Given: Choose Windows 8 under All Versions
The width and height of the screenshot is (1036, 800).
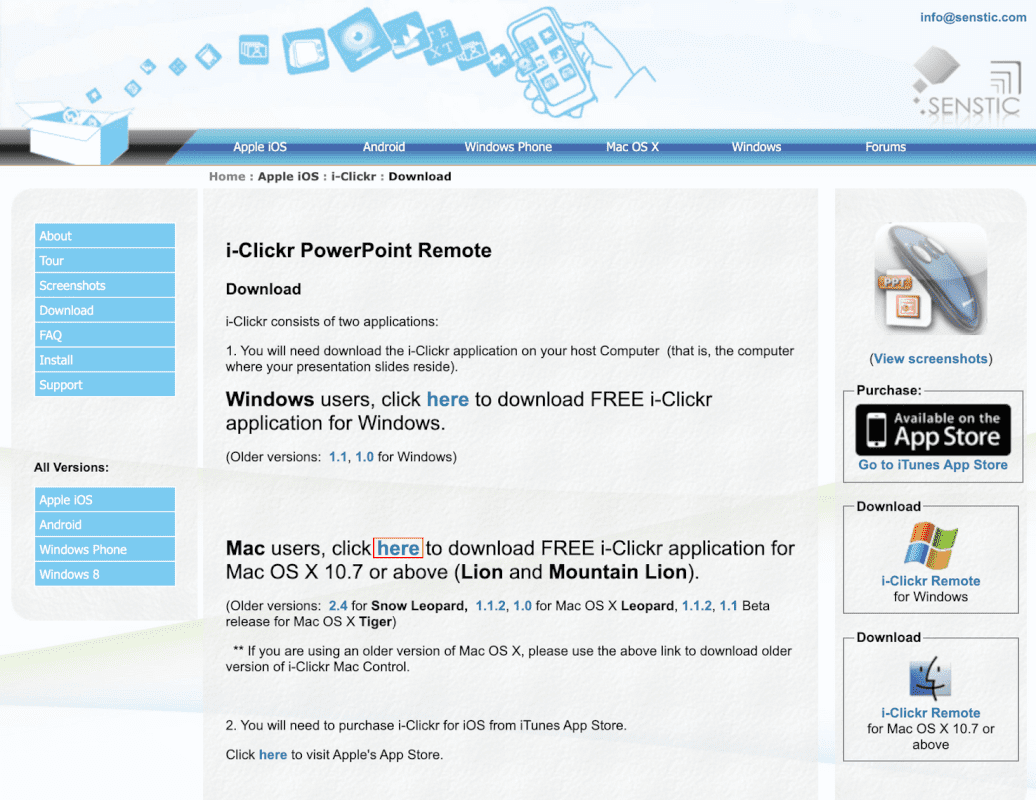Looking at the screenshot, I should pos(104,574).
